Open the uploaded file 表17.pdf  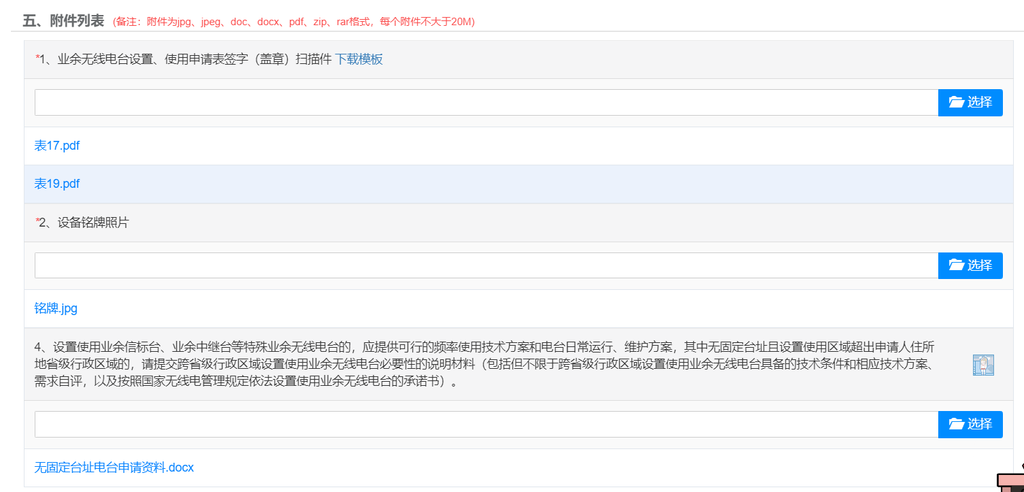[57, 146]
